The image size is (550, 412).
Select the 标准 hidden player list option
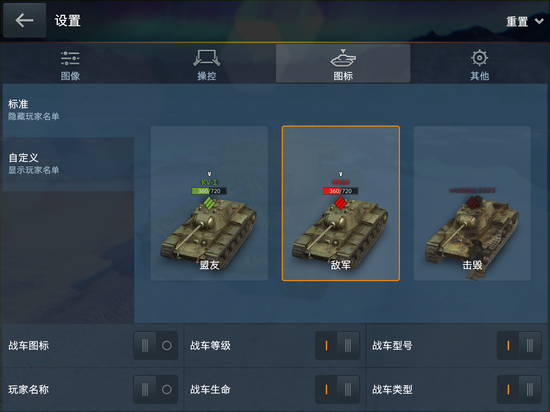click(68, 110)
